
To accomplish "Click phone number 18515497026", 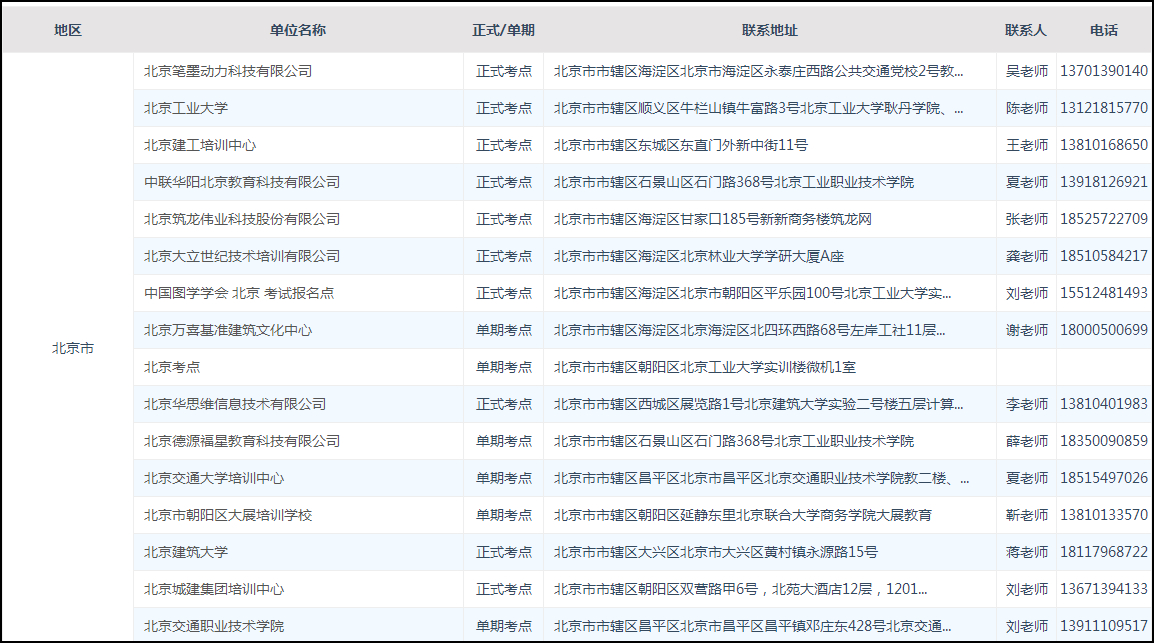I will tap(1104, 478).
